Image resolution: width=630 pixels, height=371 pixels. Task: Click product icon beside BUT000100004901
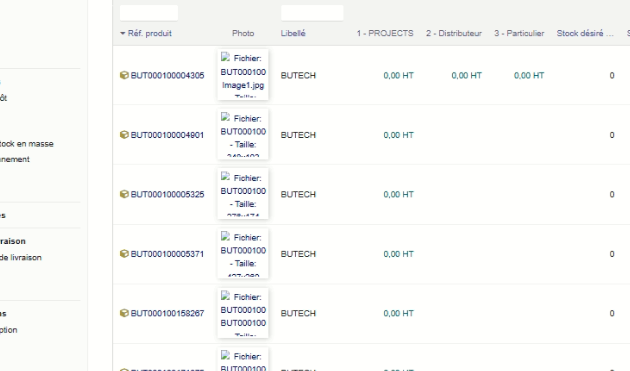[x=124, y=135]
